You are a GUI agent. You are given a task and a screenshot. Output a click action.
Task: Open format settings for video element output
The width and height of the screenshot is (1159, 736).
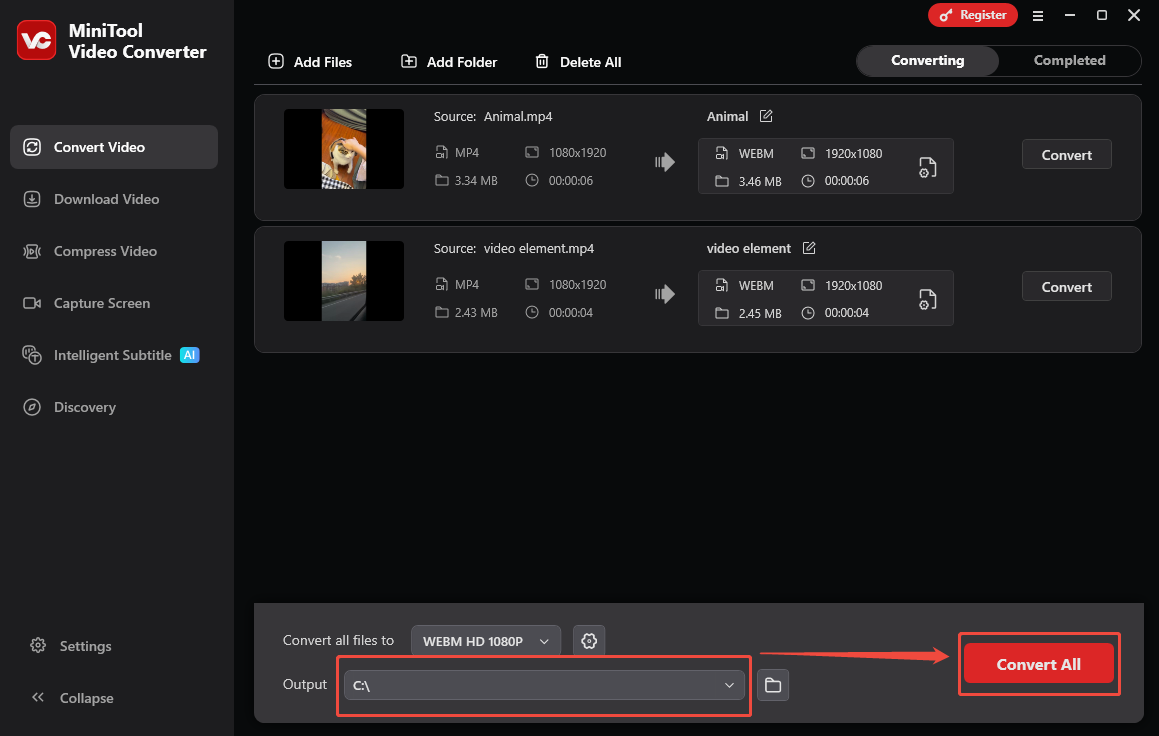pos(927,298)
